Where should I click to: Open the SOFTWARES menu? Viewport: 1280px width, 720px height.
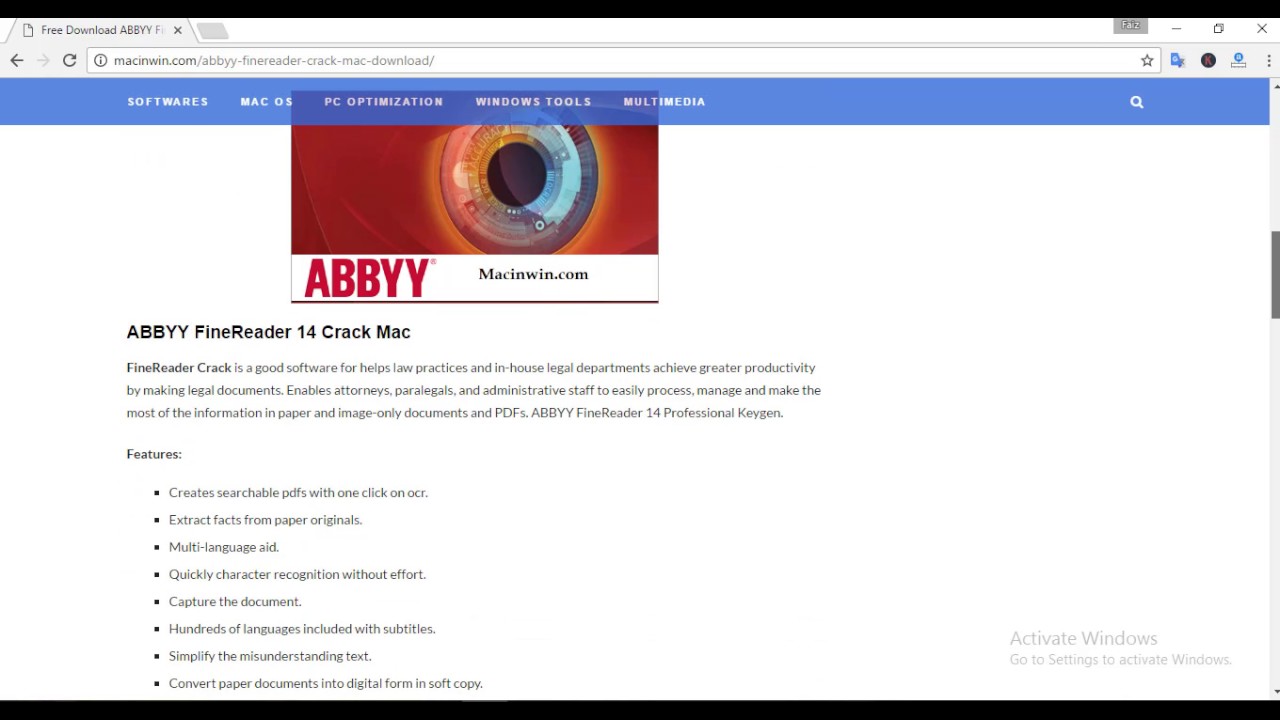tap(168, 101)
